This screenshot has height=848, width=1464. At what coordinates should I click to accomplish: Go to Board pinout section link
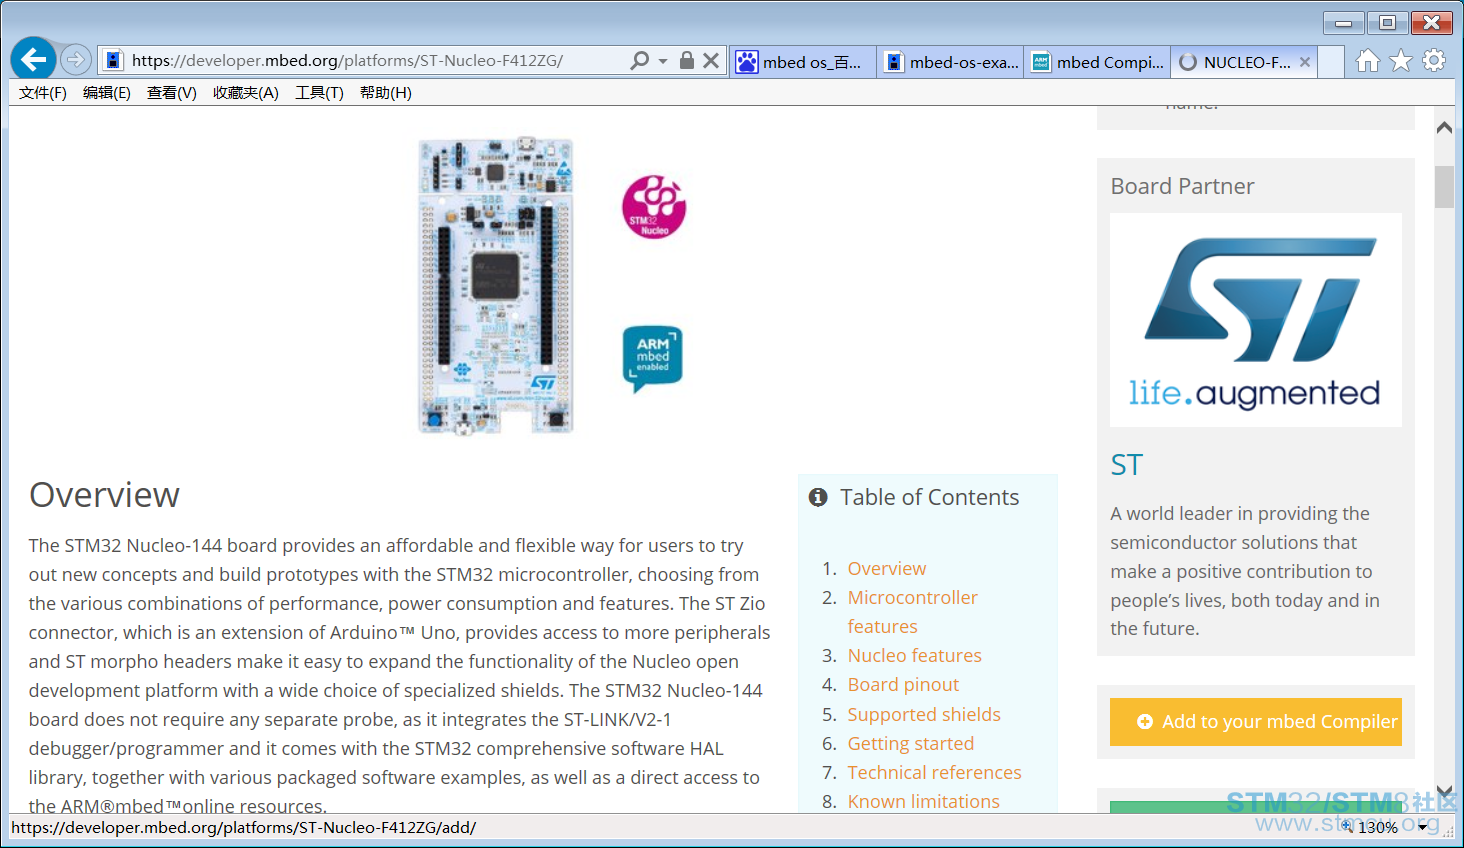[x=903, y=685]
